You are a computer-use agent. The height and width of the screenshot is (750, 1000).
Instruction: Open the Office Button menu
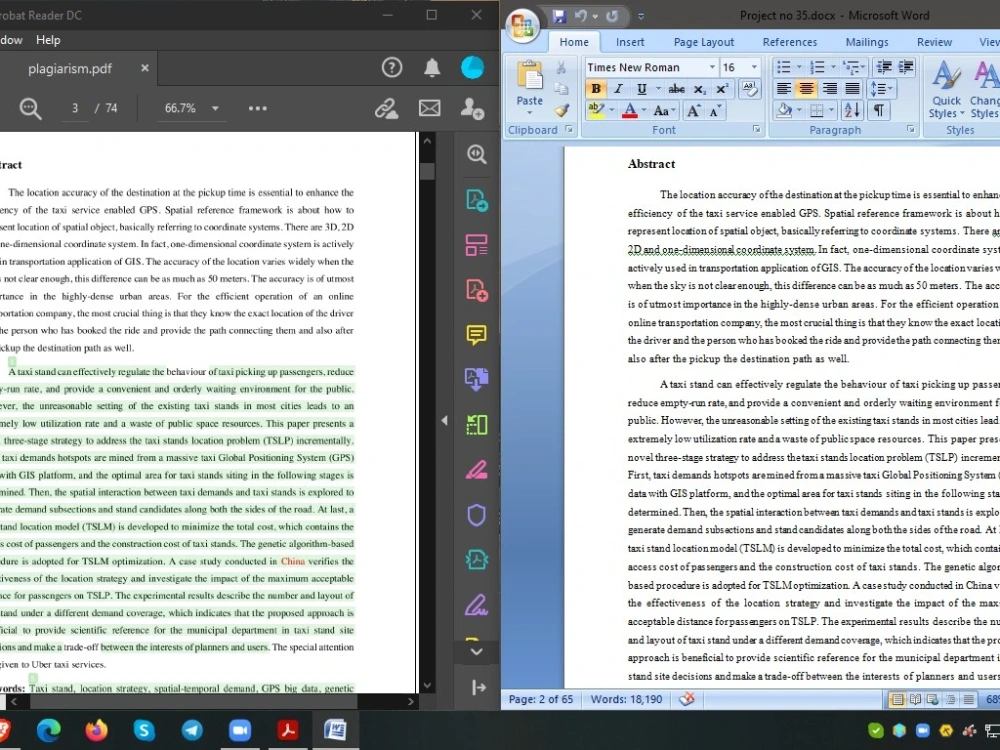522,26
